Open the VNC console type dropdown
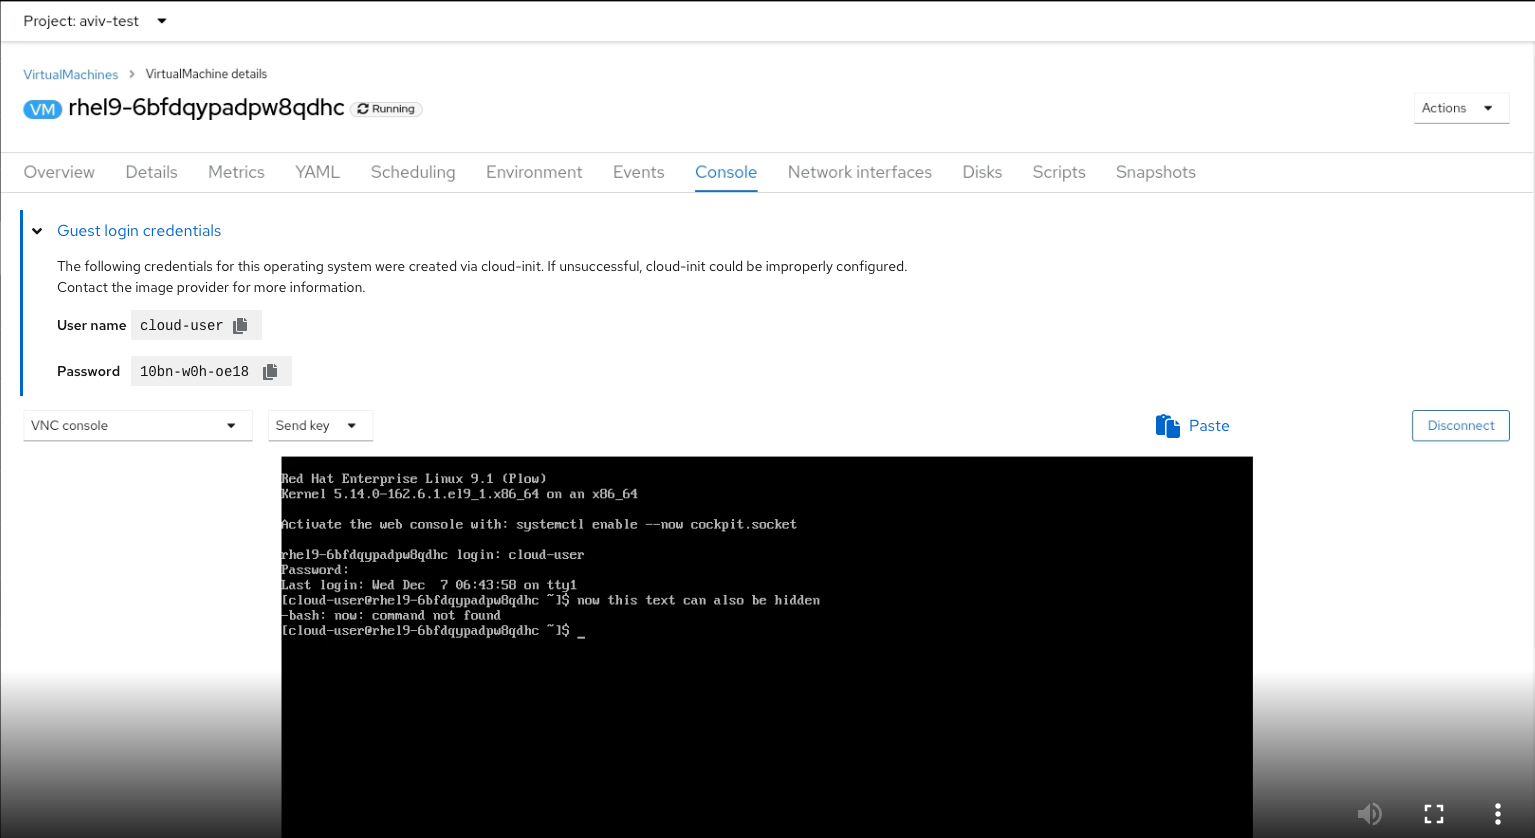Image resolution: width=1535 pixels, height=838 pixels. click(137, 426)
